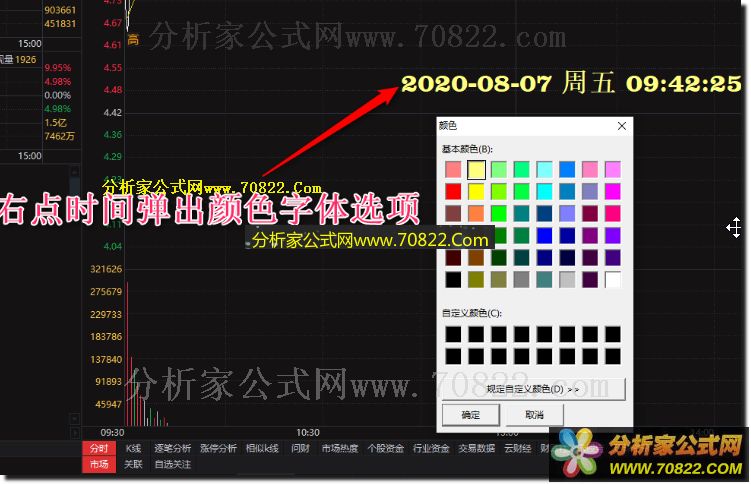
Task: Open 规定自定义颜色(D) custom color definer
Action: tap(534, 389)
